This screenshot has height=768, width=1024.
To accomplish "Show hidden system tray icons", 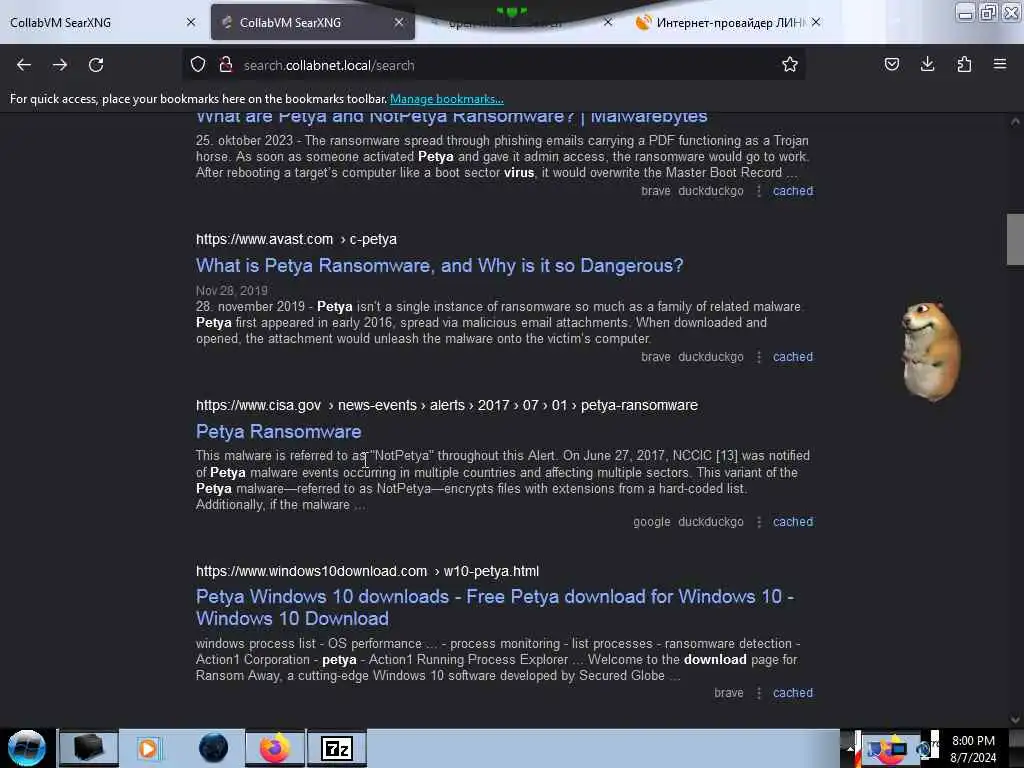I will pyautogui.click(x=850, y=749).
